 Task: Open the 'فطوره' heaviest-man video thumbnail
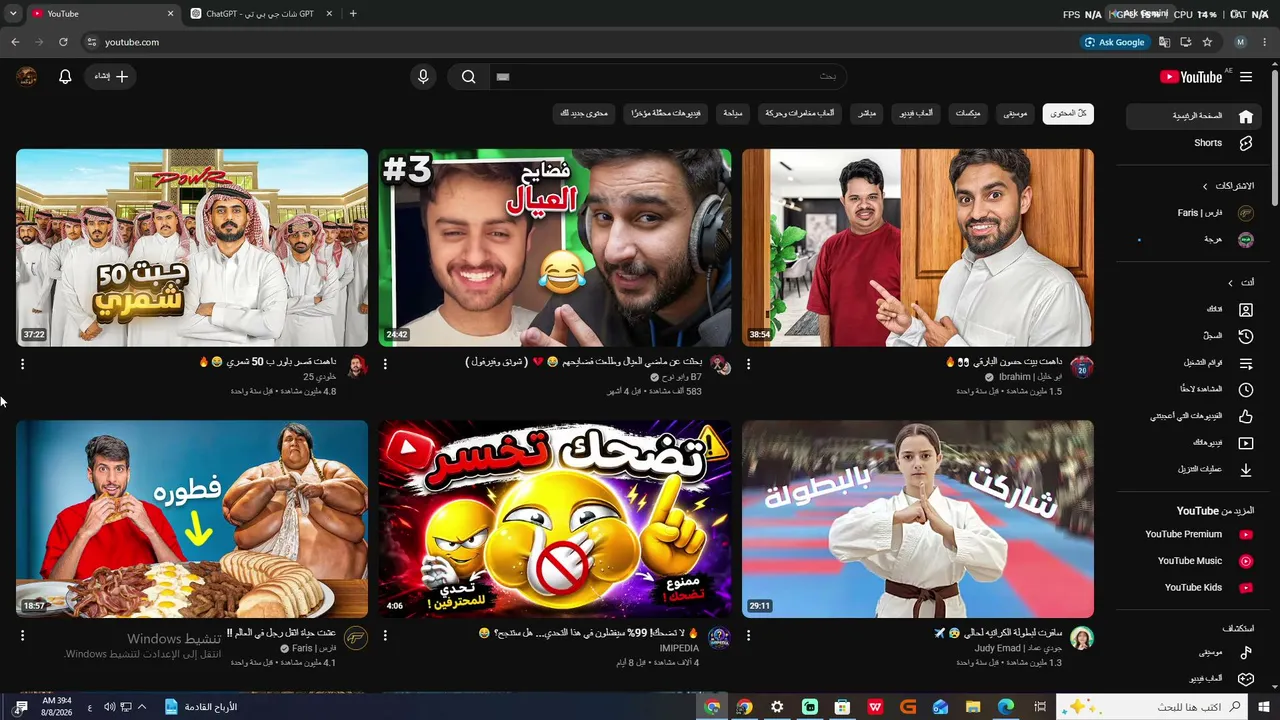tap(192, 519)
